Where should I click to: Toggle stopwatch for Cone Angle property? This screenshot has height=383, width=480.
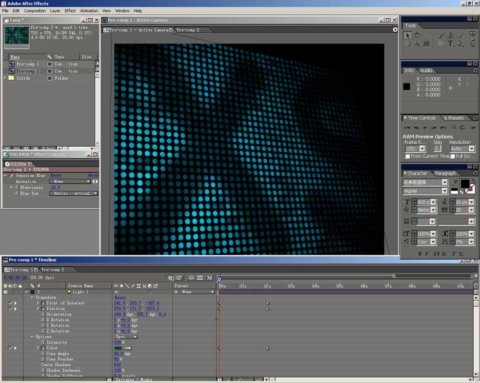pyautogui.click(x=43, y=354)
